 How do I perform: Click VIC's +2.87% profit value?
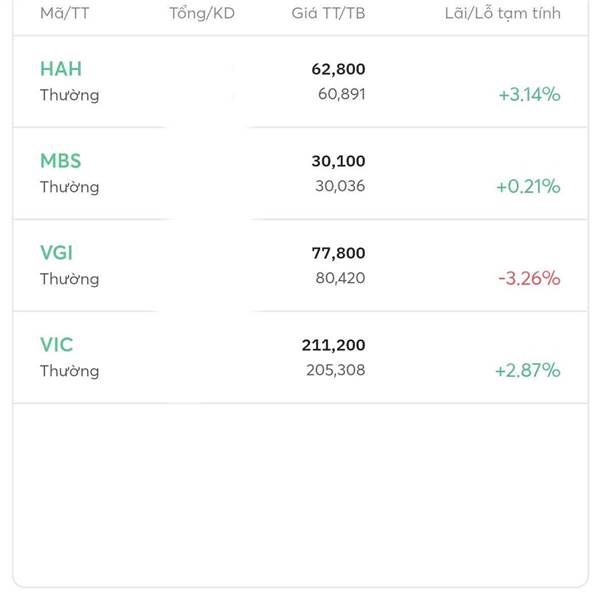pyautogui.click(x=528, y=371)
